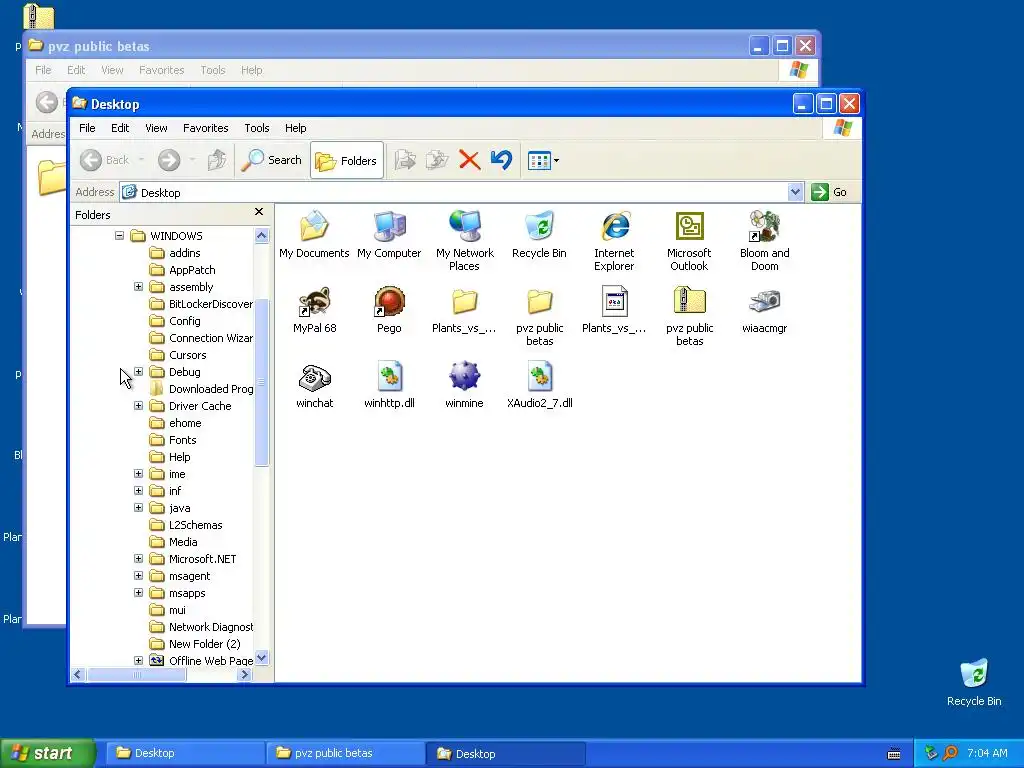
Task: Select the Fonts folder in tree
Action: (174, 440)
